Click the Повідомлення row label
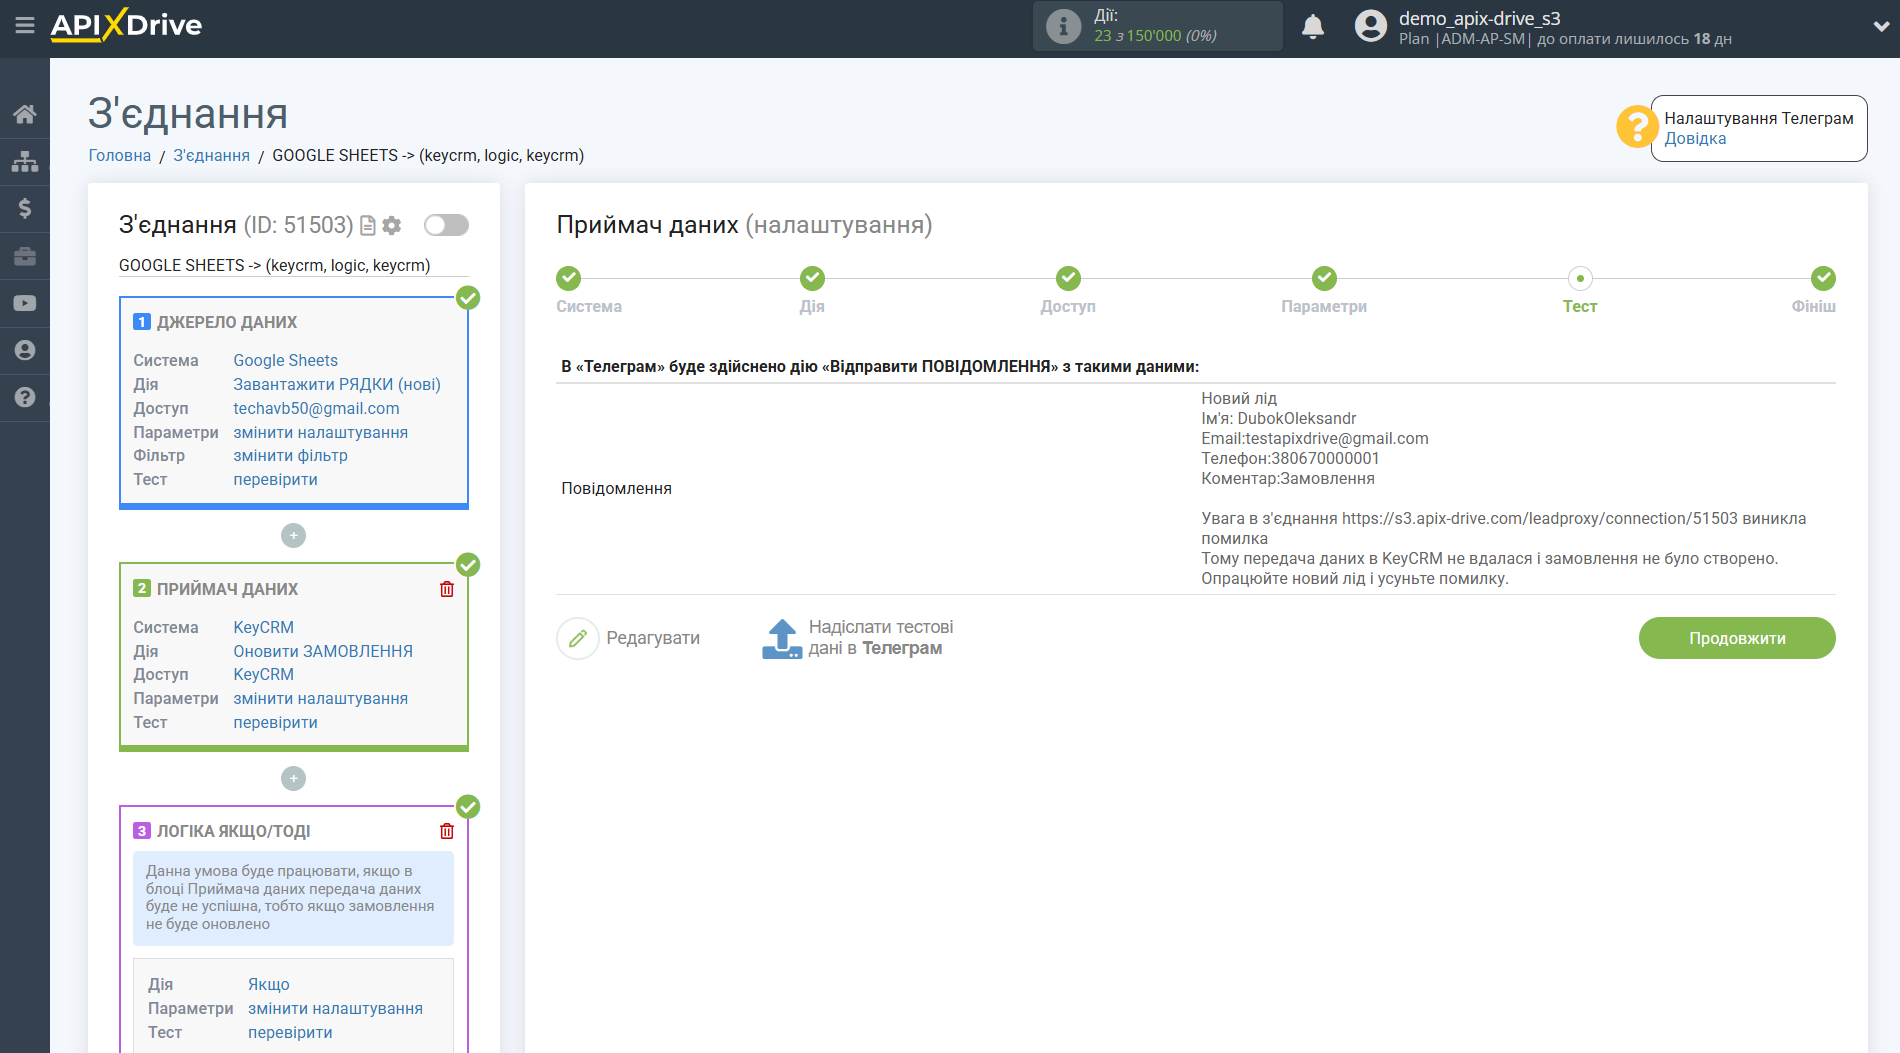This screenshot has width=1900, height=1053. (x=616, y=488)
